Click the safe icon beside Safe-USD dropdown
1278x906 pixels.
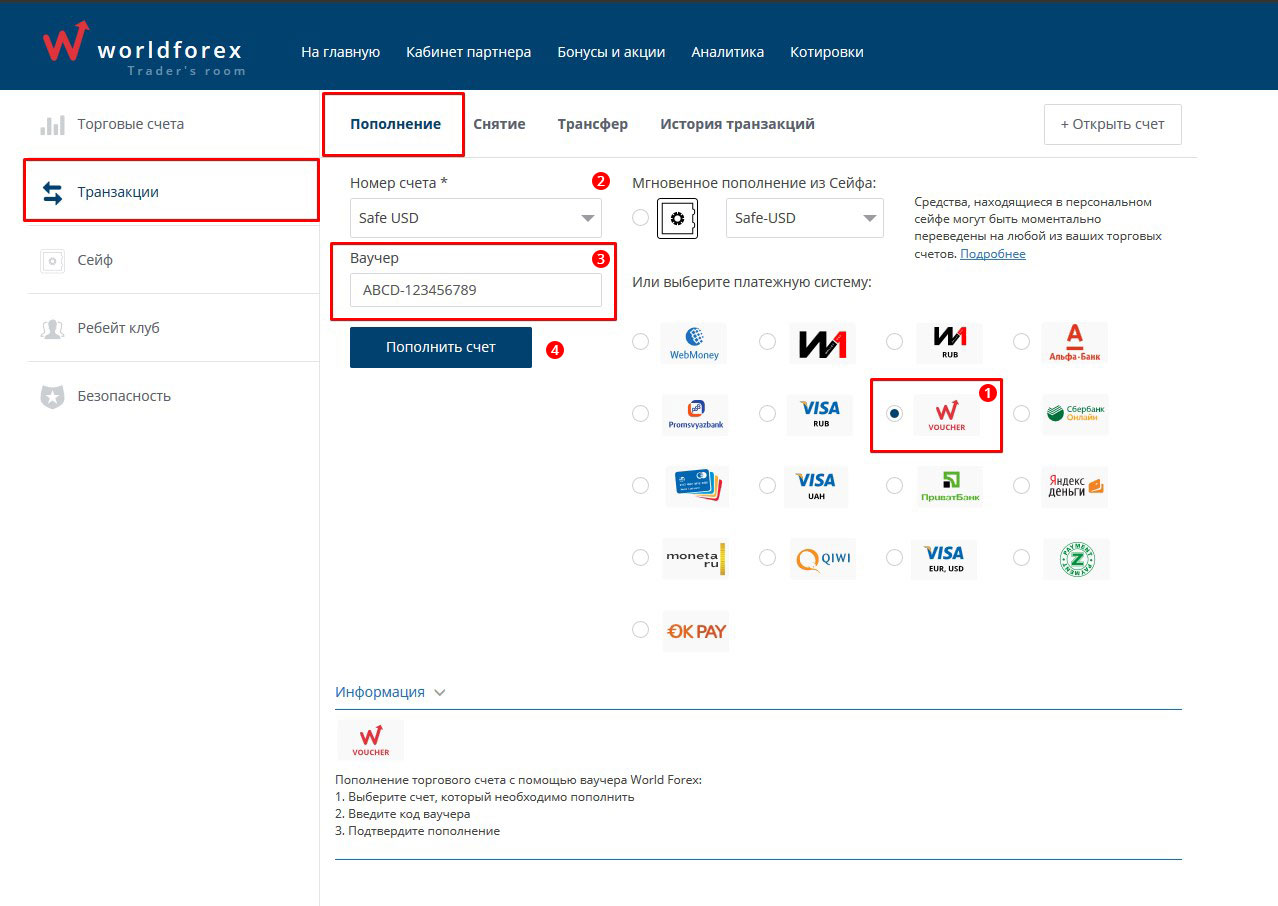click(676, 218)
